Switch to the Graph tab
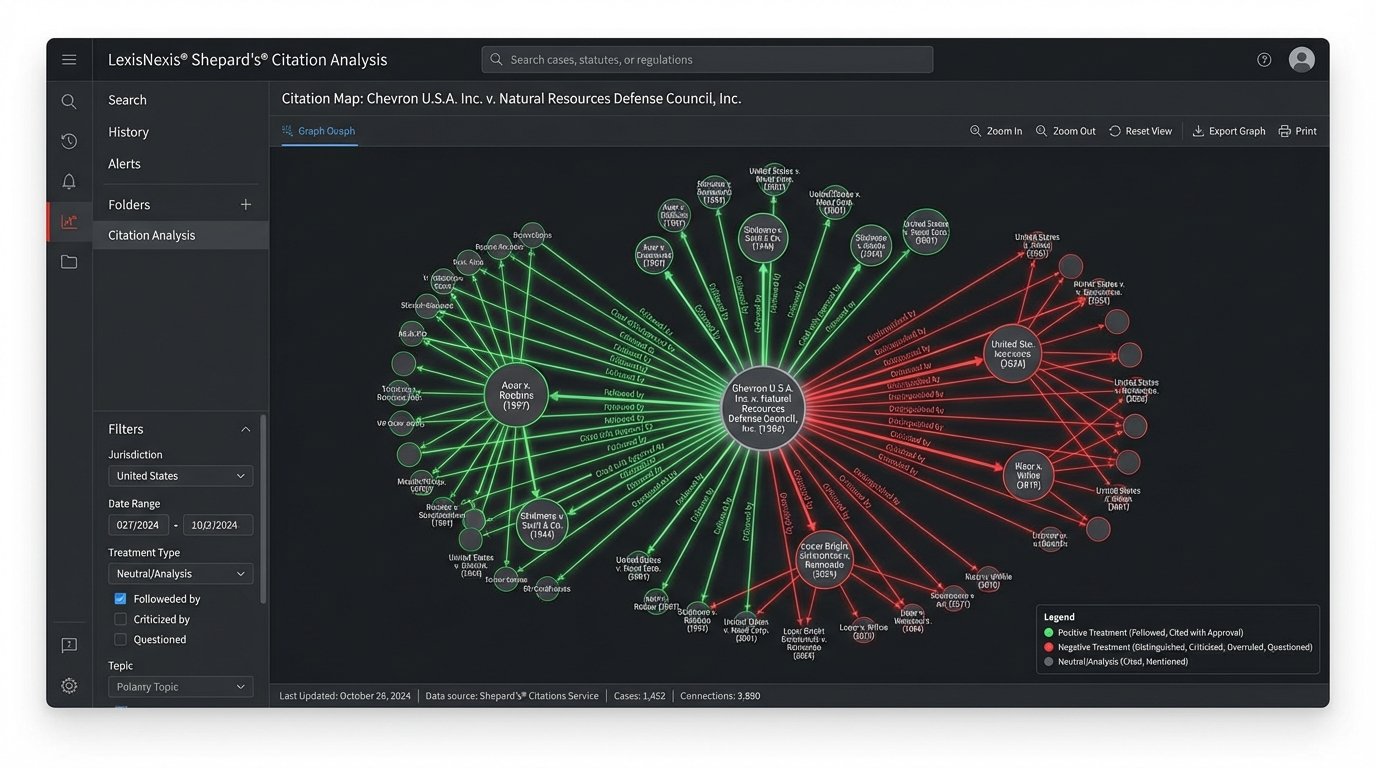Viewport: 1376px width, 768px height. [x=318, y=131]
